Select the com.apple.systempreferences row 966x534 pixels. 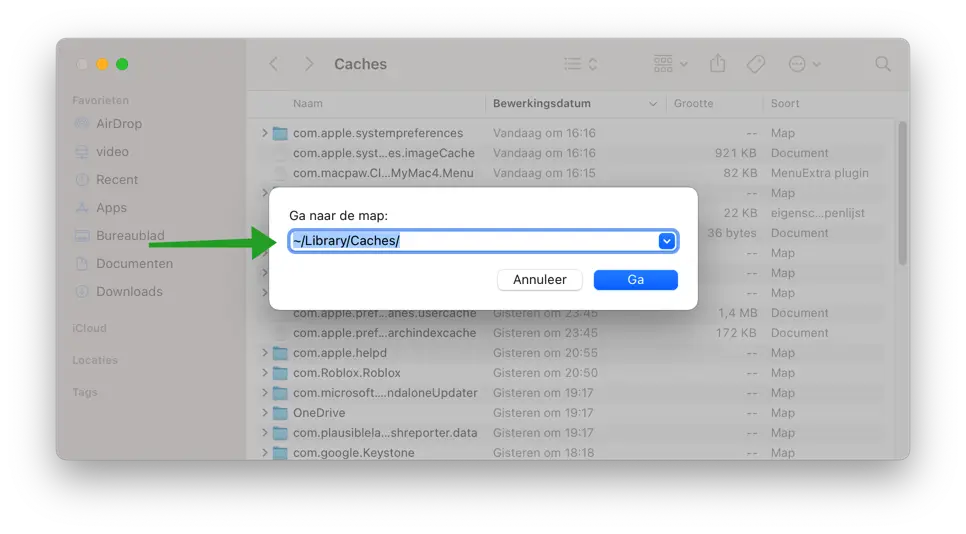coord(572,133)
